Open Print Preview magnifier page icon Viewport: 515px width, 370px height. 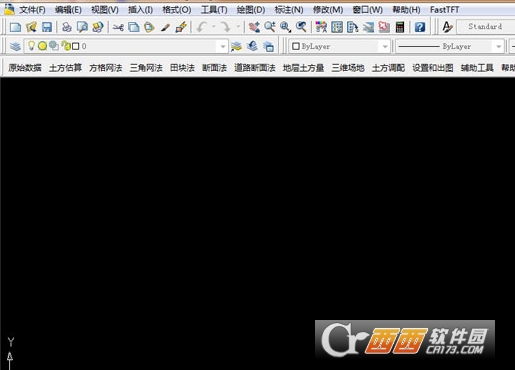click(82, 27)
